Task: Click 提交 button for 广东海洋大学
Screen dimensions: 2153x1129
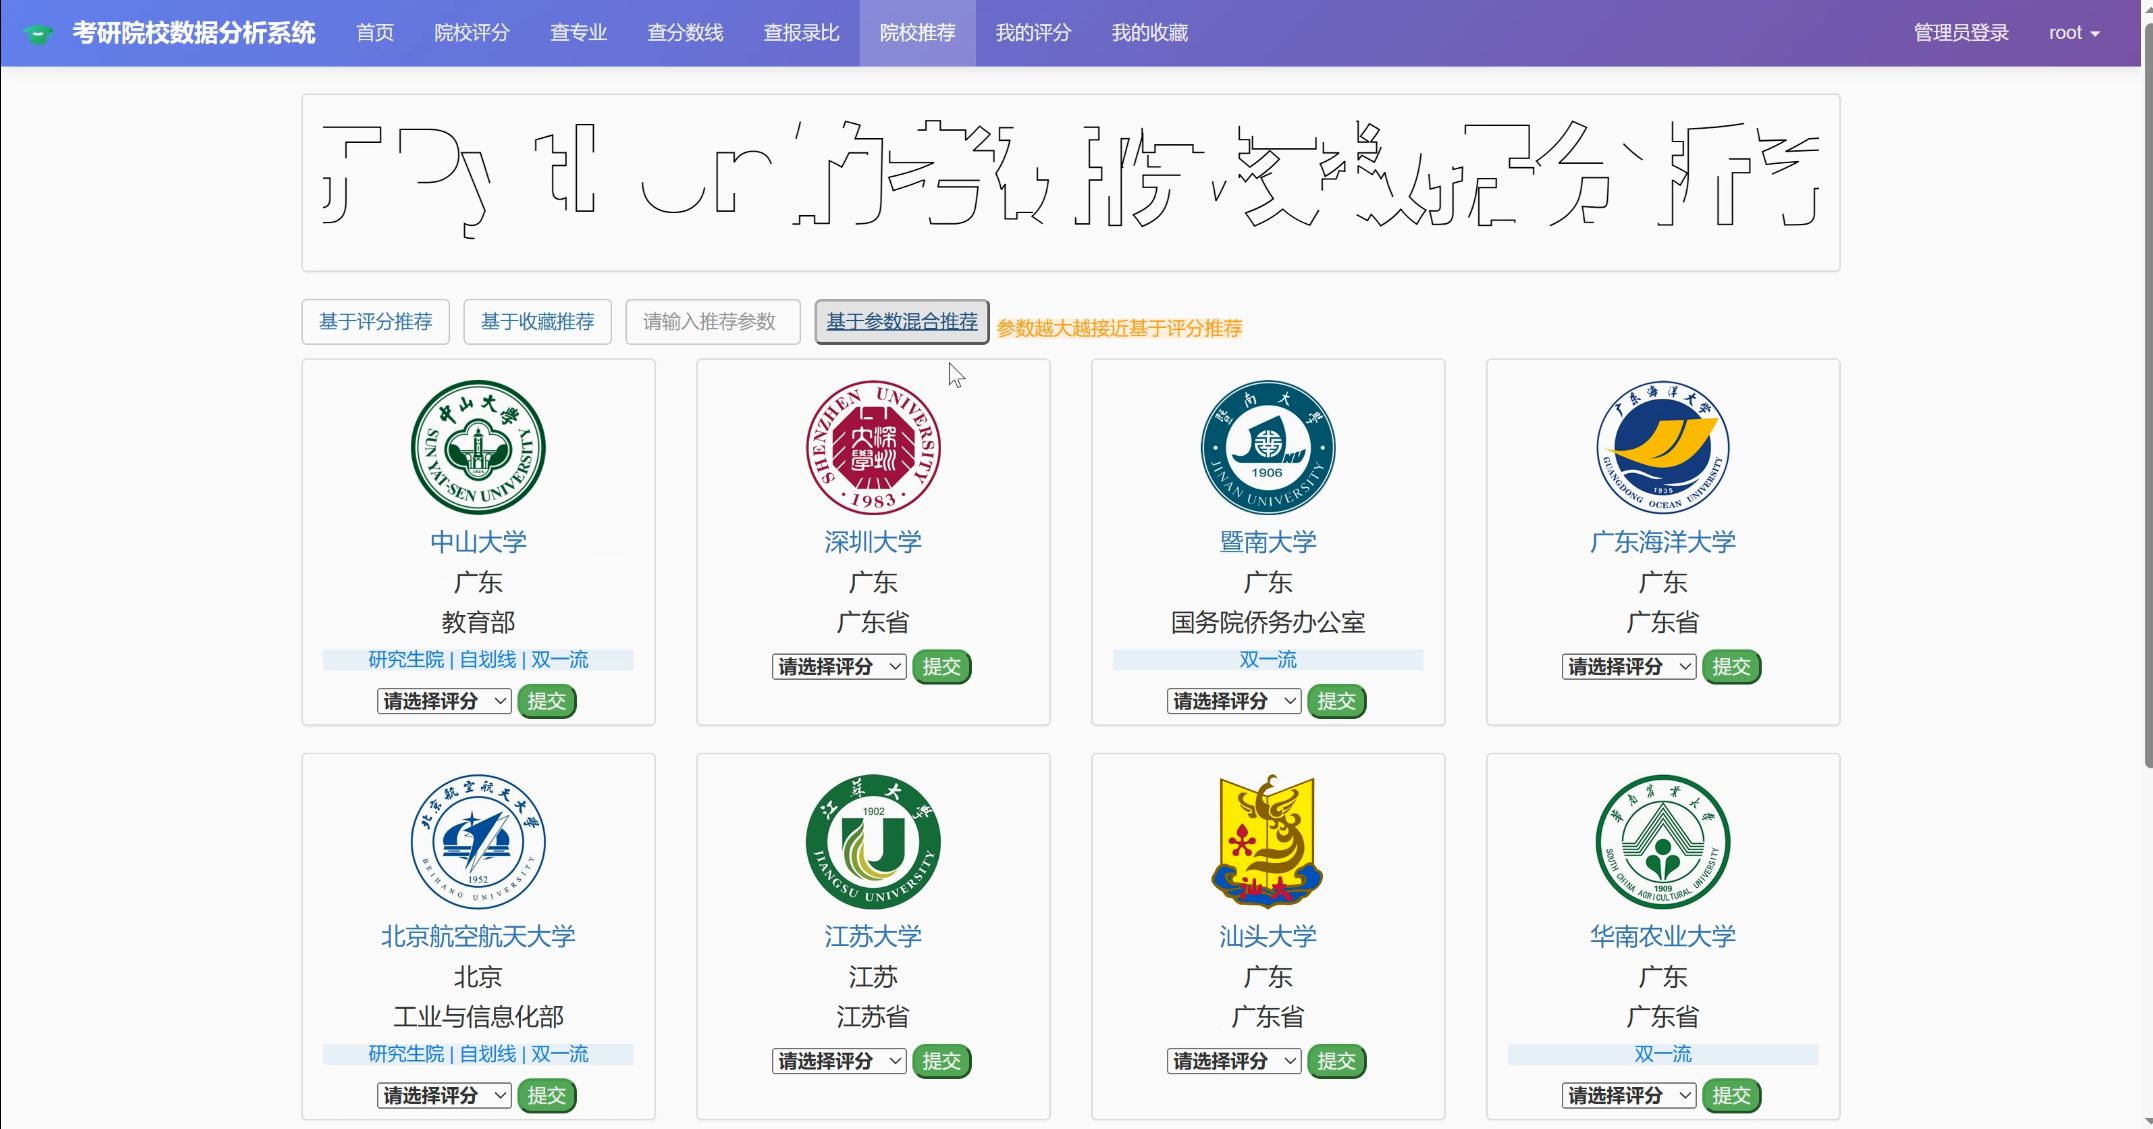Action: click(1732, 666)
